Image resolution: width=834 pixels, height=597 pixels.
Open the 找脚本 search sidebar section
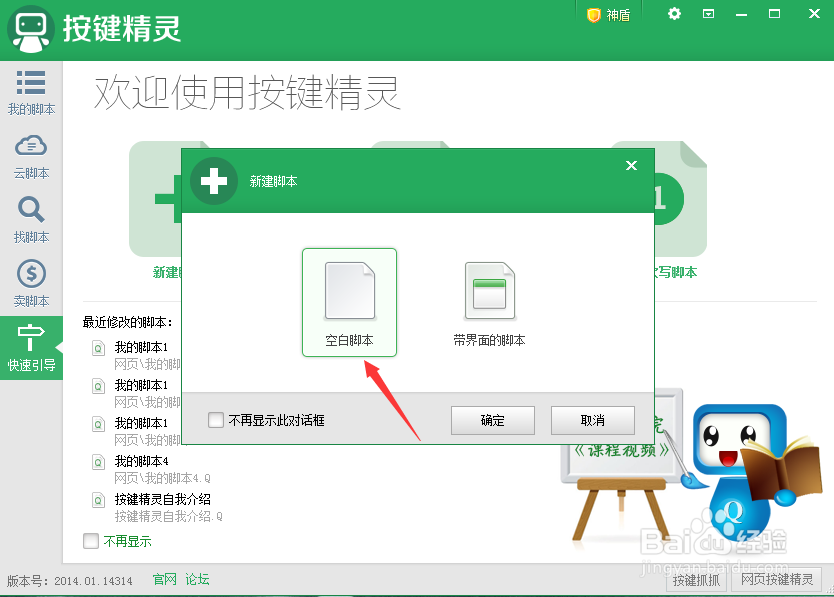[31, 220]
